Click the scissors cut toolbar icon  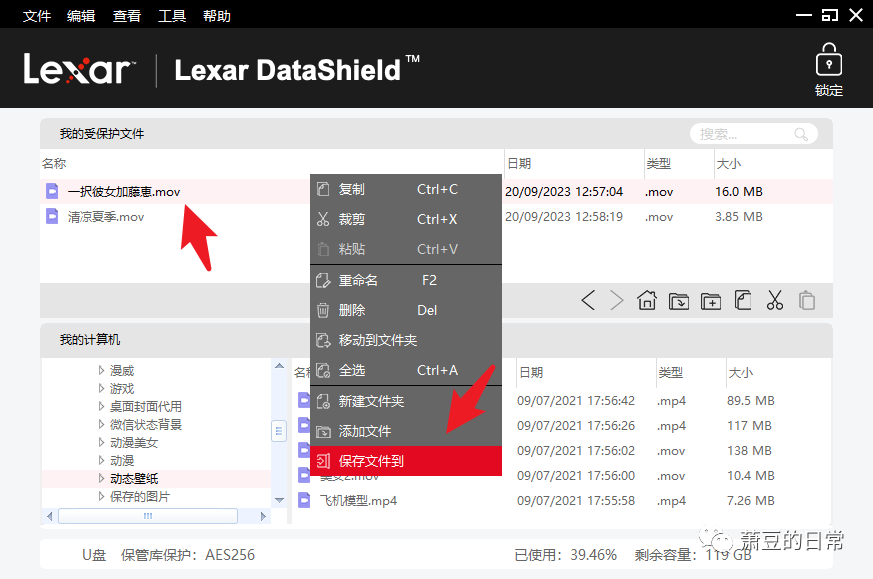pos(774,300)
